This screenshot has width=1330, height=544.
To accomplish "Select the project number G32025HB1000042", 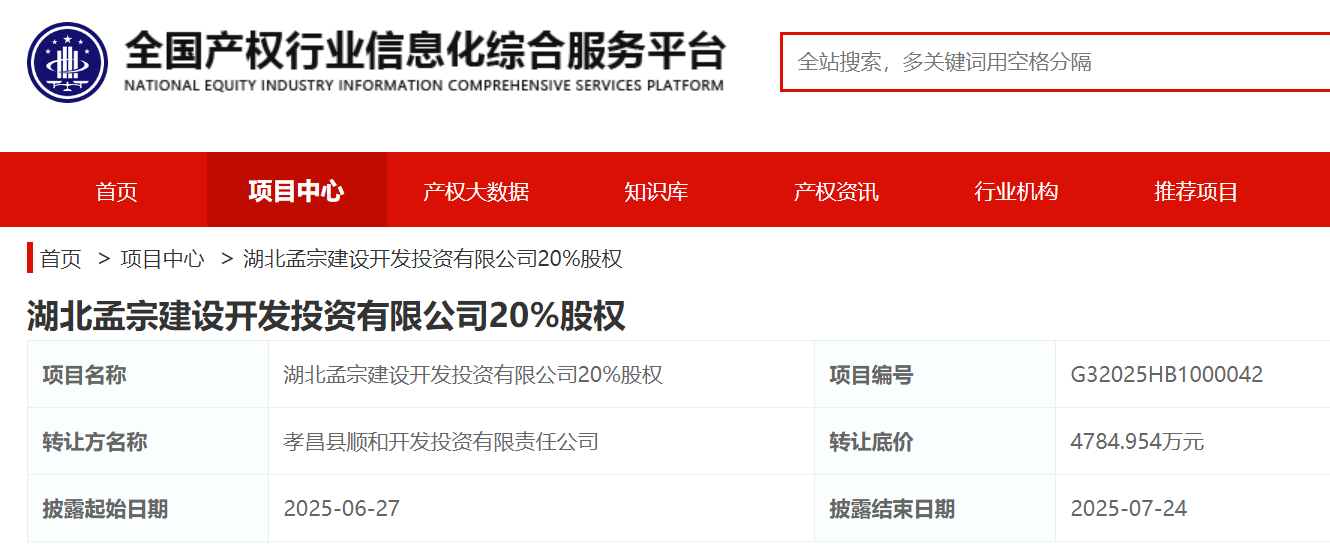I will tap(1167, 375).
